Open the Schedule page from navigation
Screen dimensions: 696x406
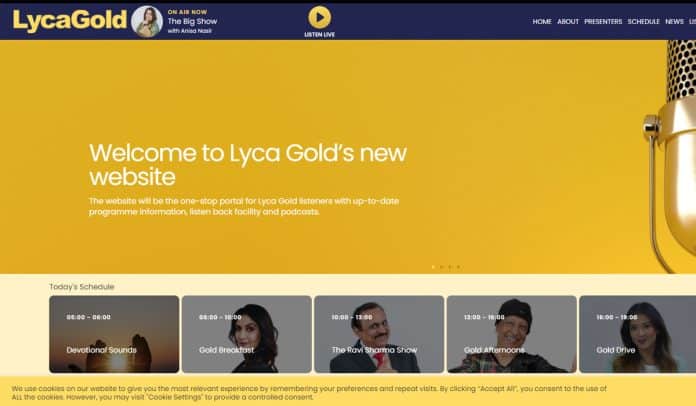click(x=643, y=21)
